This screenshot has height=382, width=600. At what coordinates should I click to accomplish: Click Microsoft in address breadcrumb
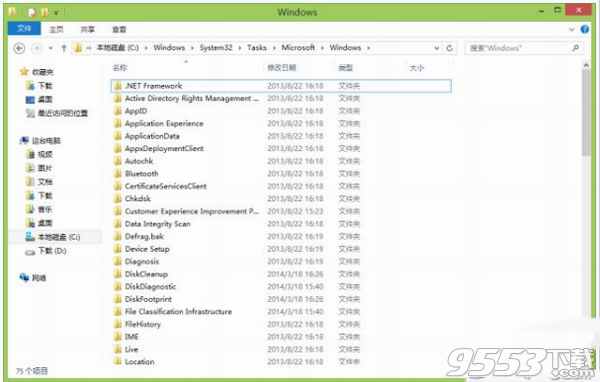298,48
